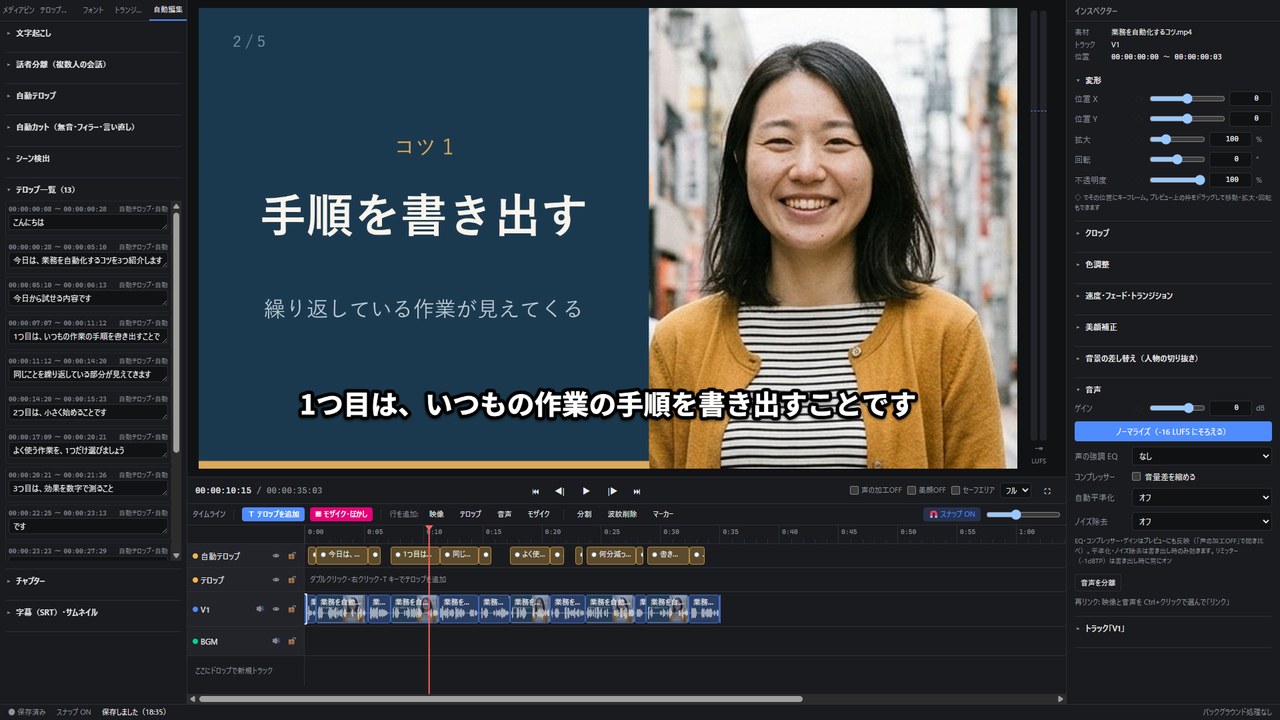Mute the V1 track with its speaker icon

(x=260, y=609)
